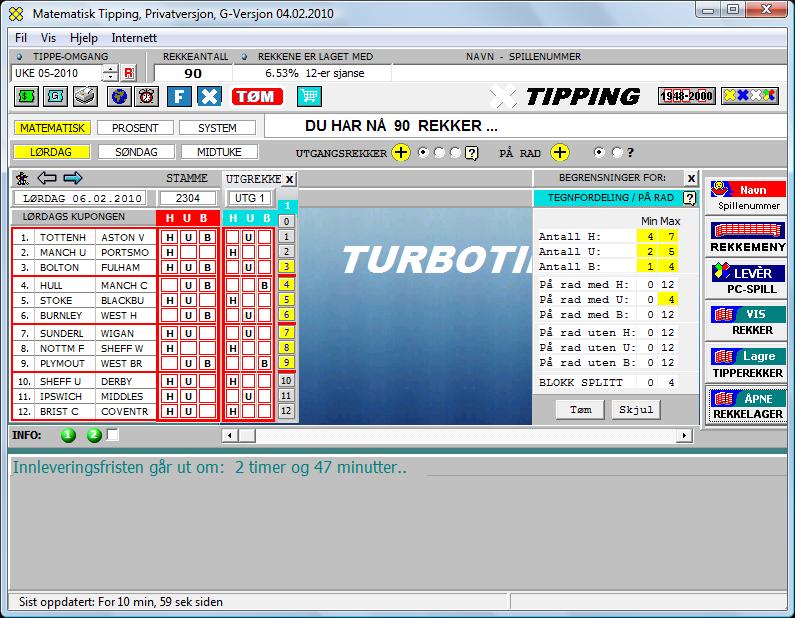The image size is (795, 618).
Task: Click the shopping cart icon
Action: click(x=309, y=96)
